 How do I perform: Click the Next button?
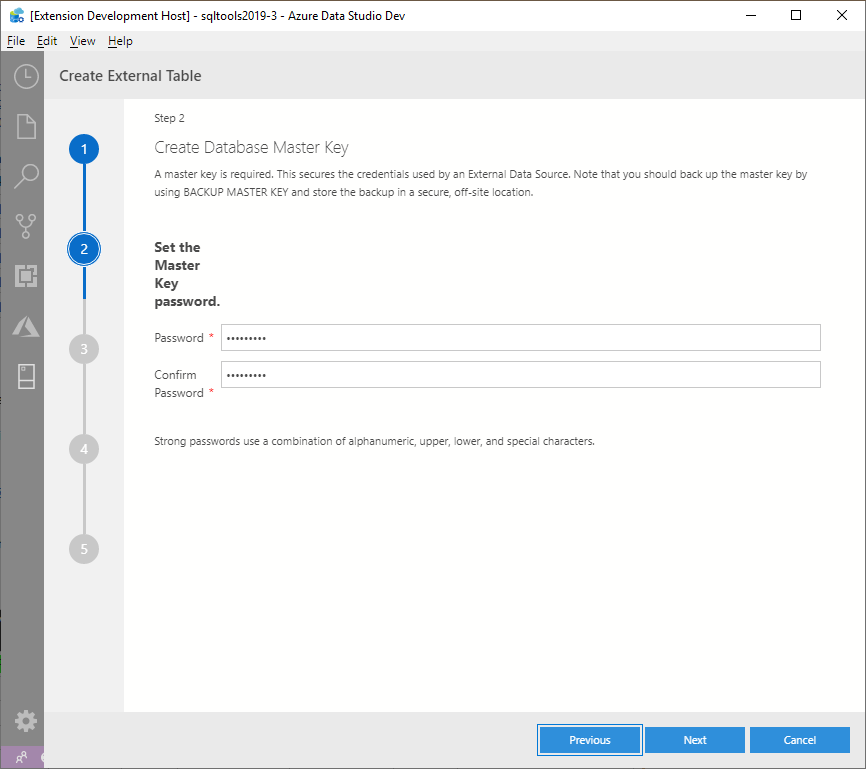[x=695, y=740]
